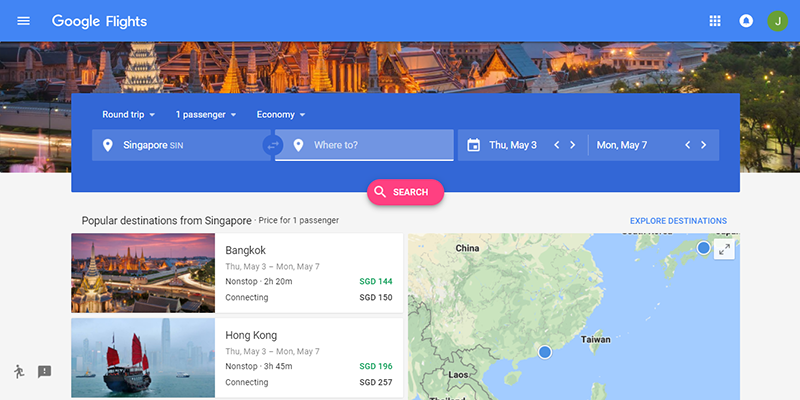The height and width of the screenshot is (400, 800).
Task: Open the Economy class dropdown
Action: pyautogui.click(x=281, y=115)
